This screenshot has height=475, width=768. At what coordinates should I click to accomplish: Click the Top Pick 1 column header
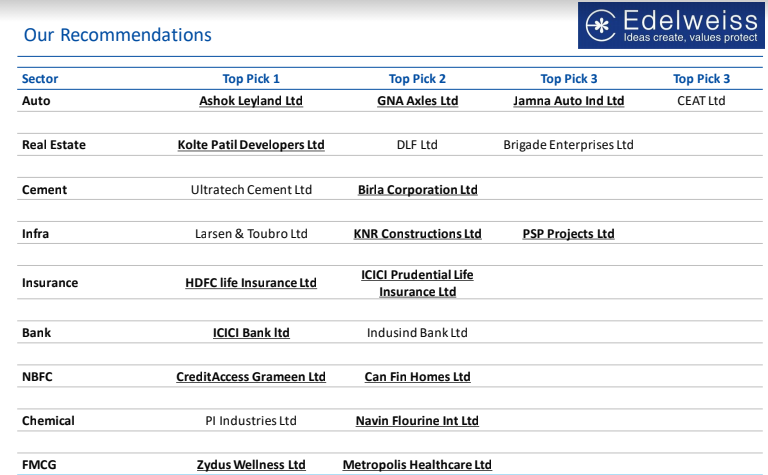click(x=251, y=79)
